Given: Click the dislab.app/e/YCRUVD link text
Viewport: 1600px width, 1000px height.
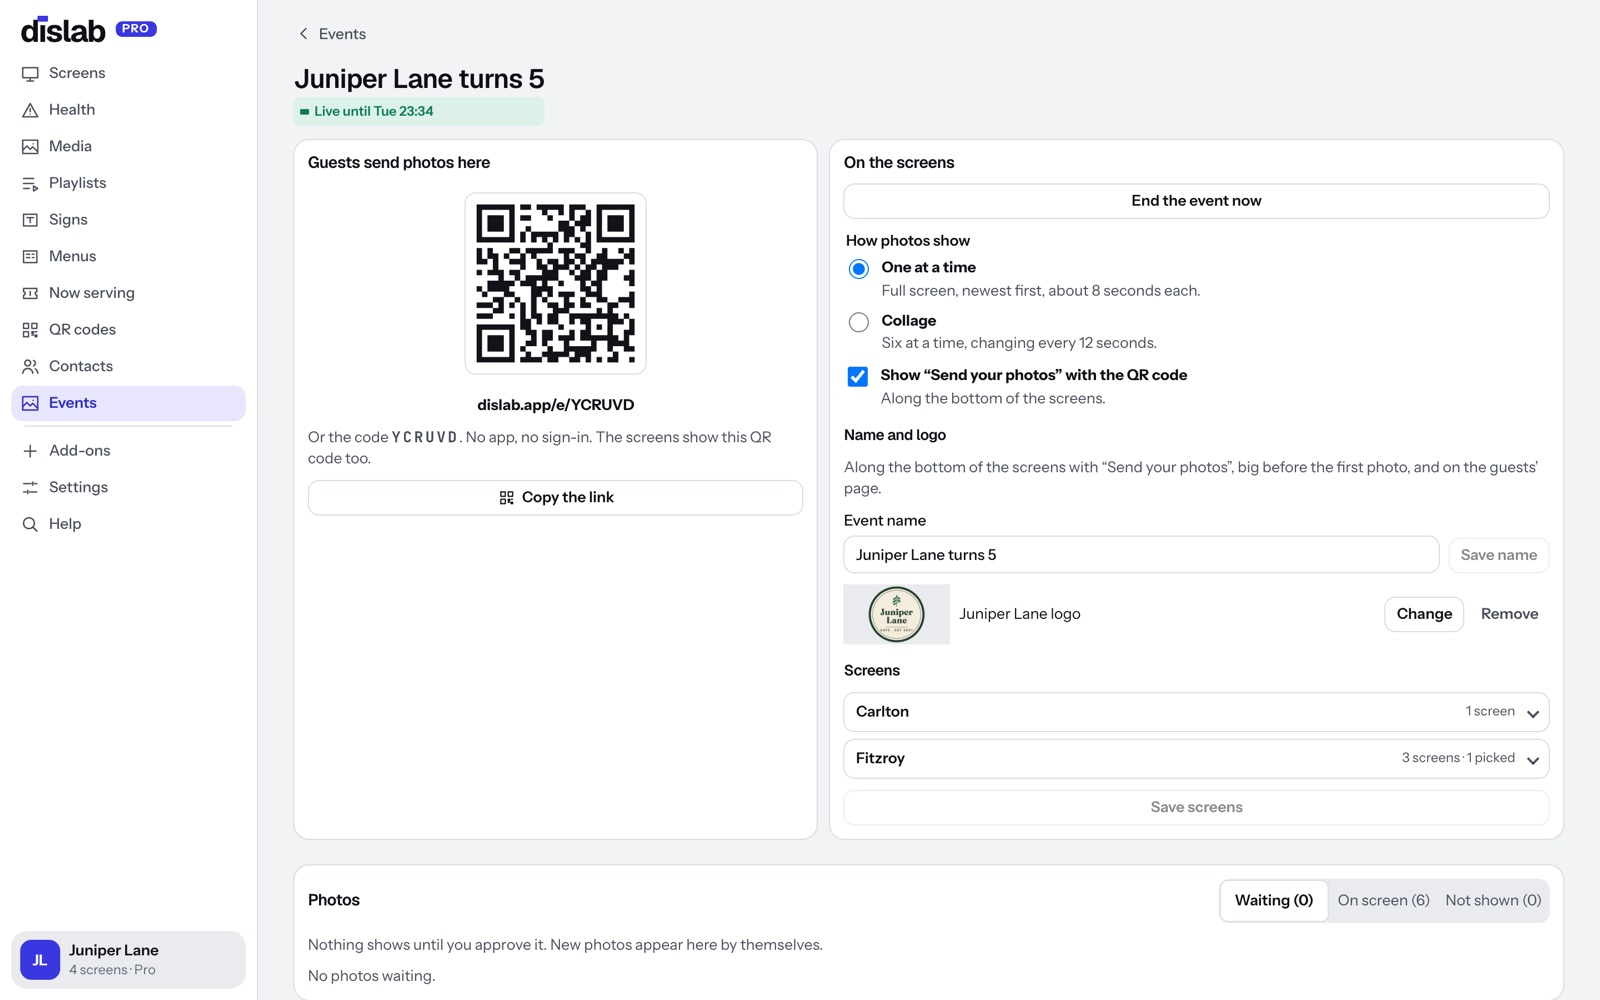Looking at the screenshot, I should pyautogui.click(x=555, y=405).
